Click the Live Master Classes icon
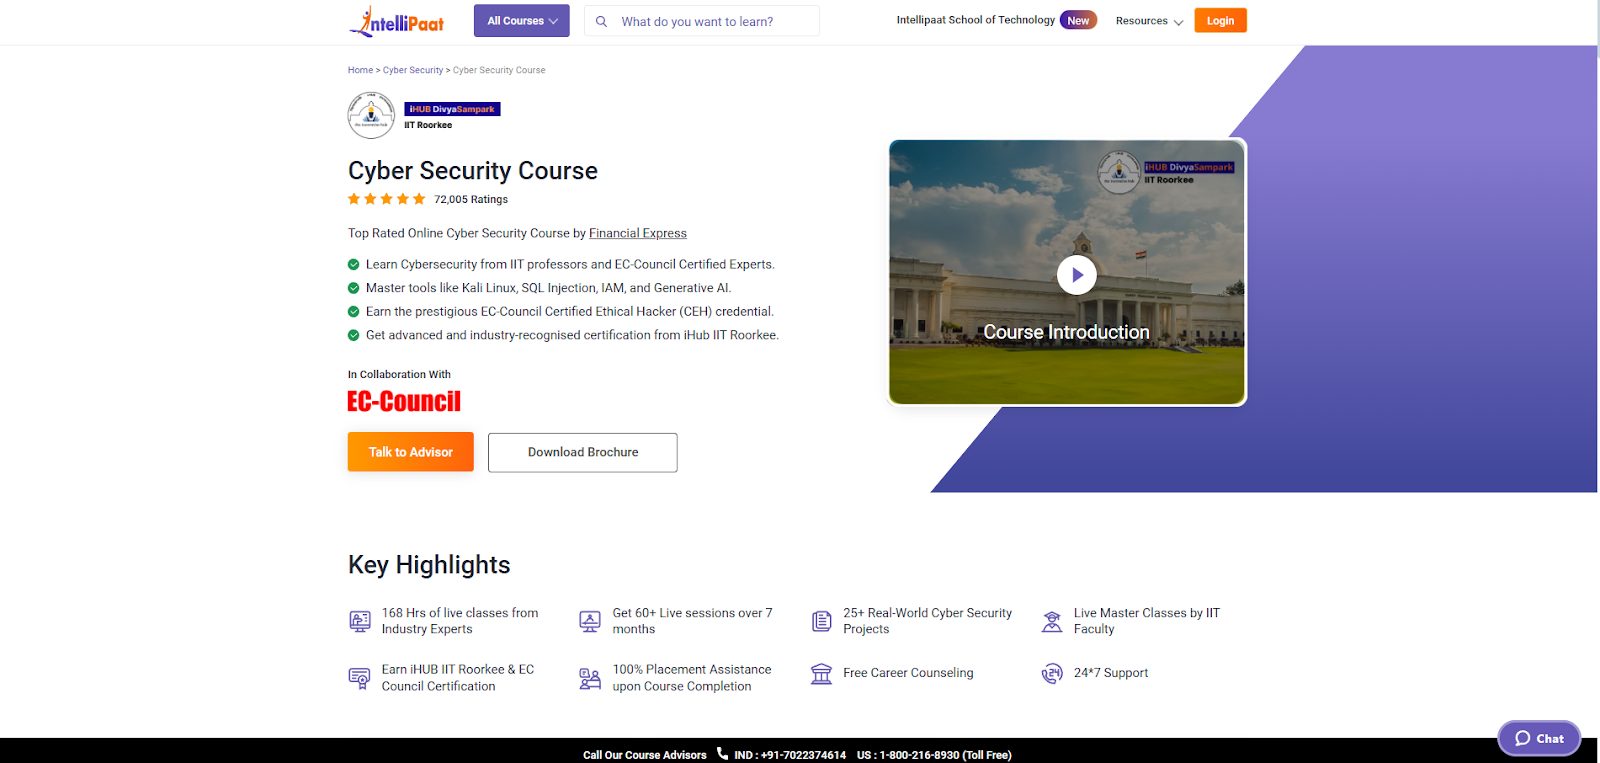Viewport: 1600px width, 763px height. pyautogui.click(x=1052, y=621)
